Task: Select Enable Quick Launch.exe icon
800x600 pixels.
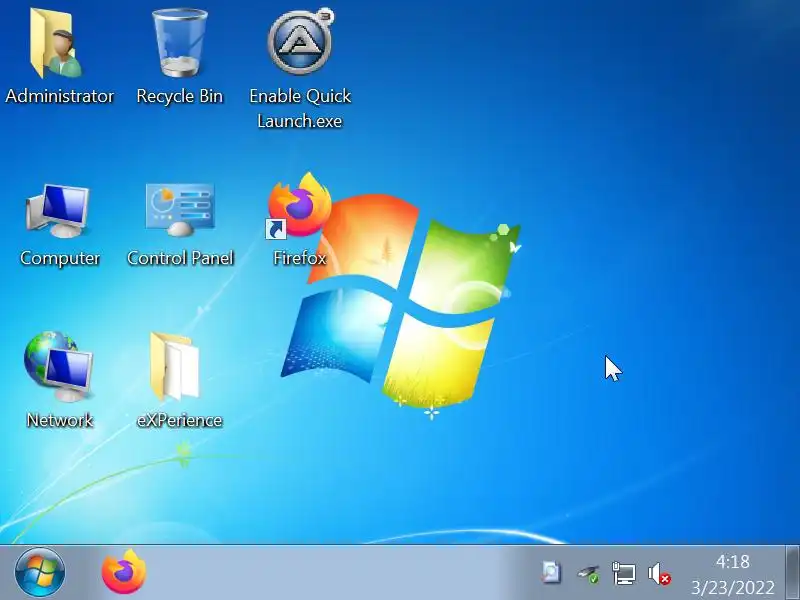Action: point(301,42)
